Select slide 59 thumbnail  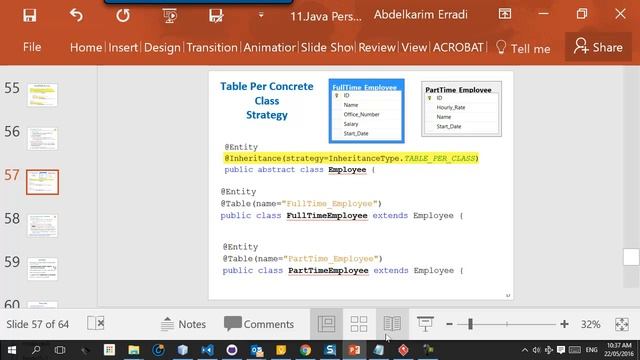(x=42, y=269)
